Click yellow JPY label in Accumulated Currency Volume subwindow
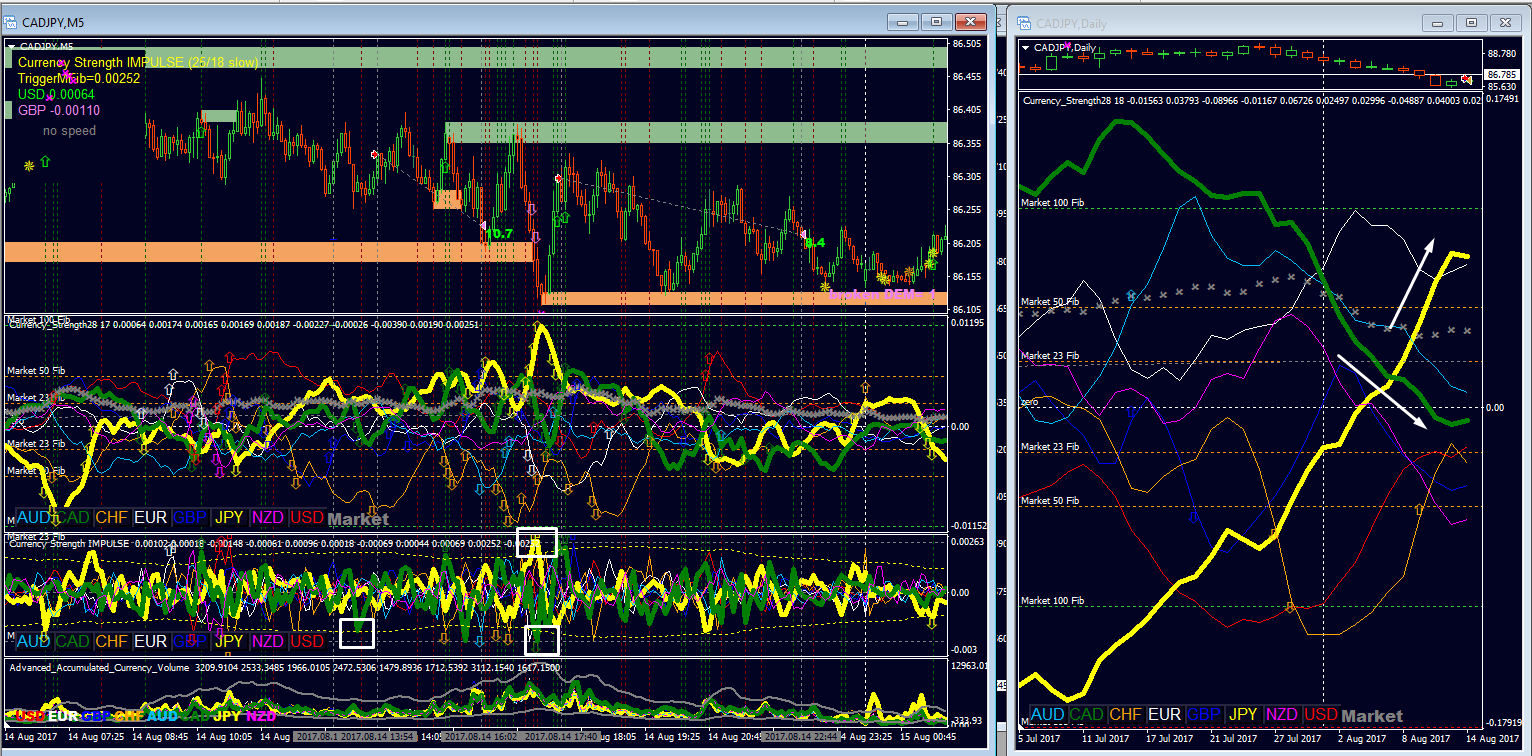Viewport: 1532px width, 756px height. click(x=228, y=716)
